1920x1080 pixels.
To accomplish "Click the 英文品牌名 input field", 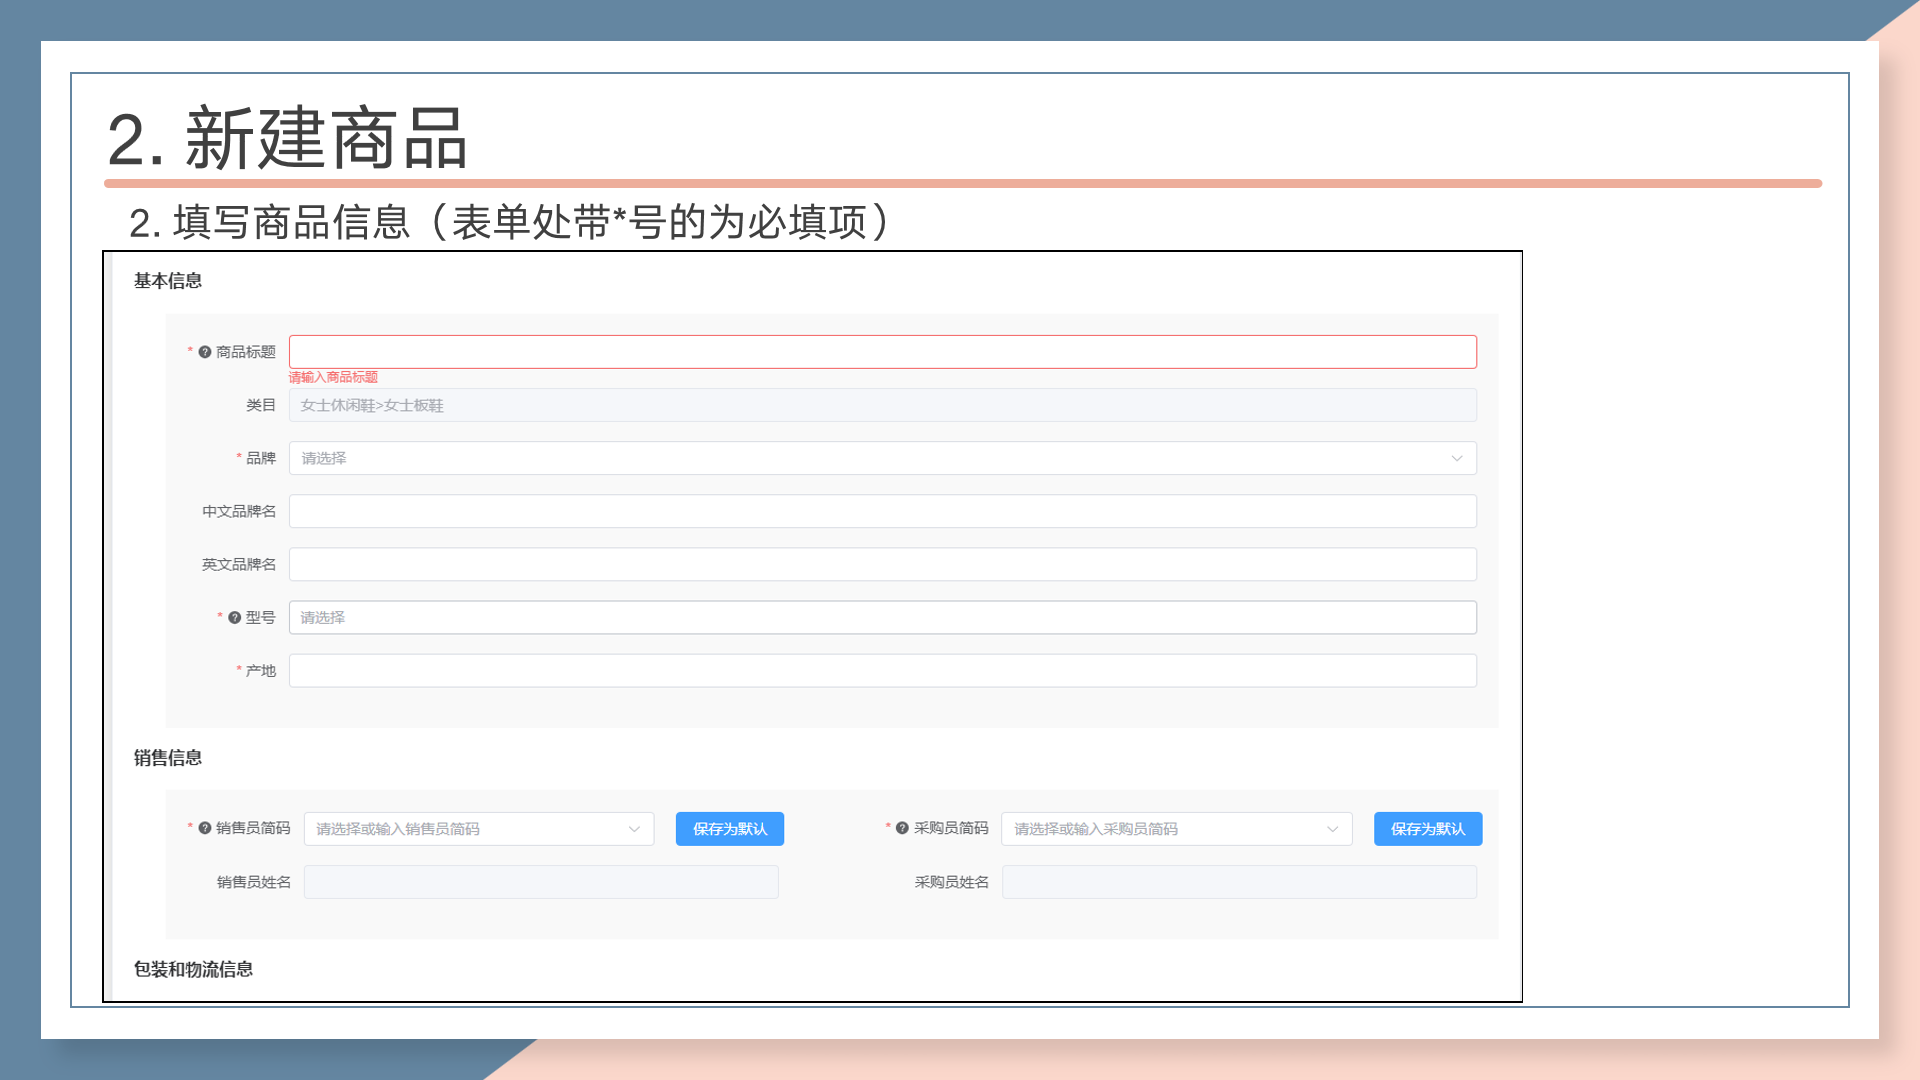I will coord(882,564).
